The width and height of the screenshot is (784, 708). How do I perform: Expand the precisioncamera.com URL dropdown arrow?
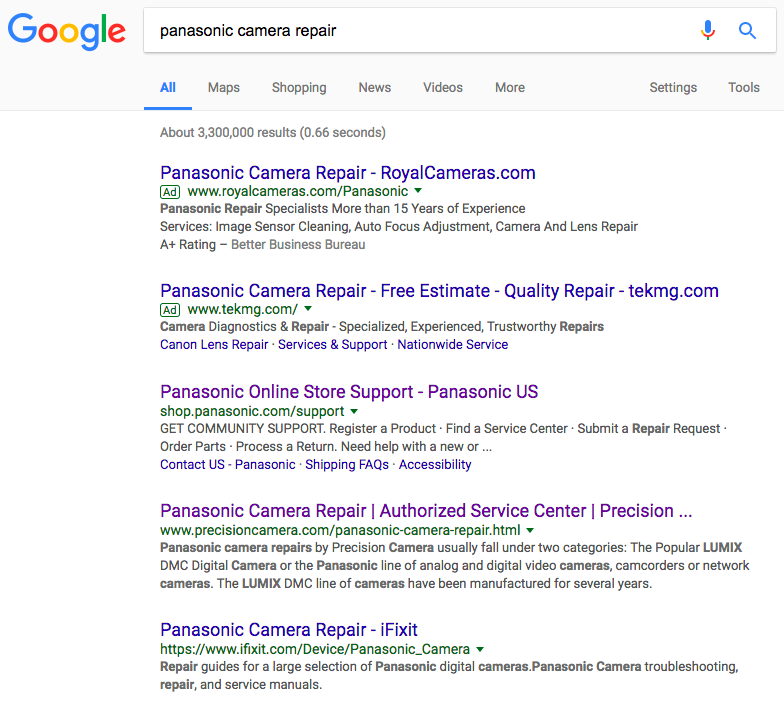click(x=530, y=530)
